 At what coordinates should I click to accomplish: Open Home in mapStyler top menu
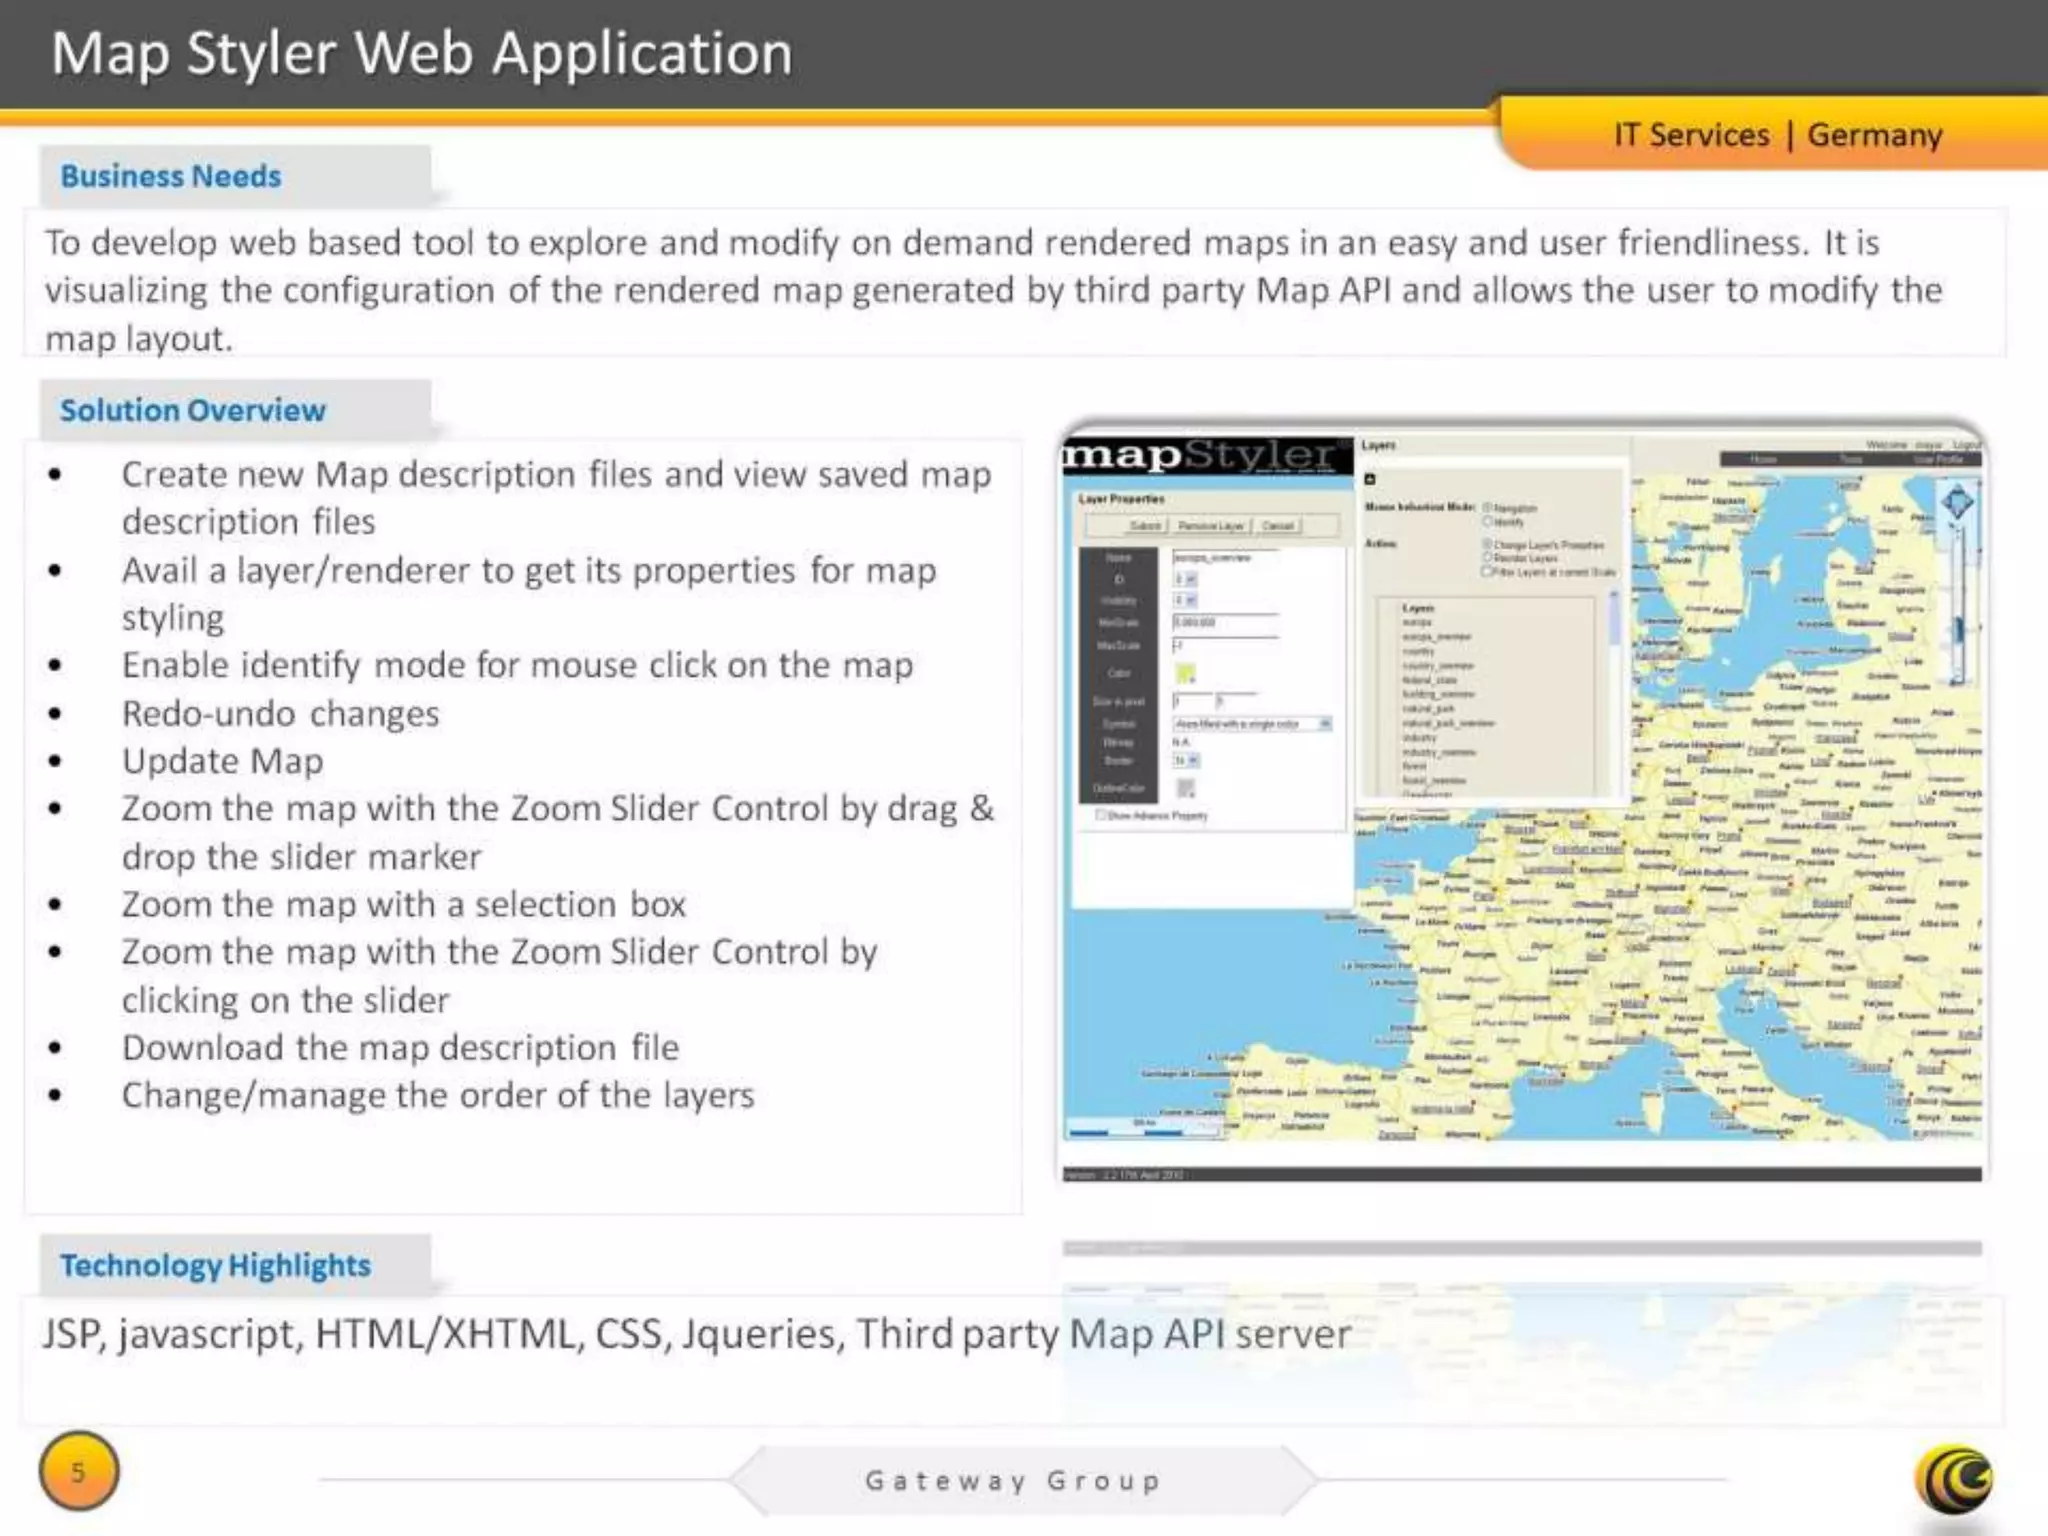[x=1763, y=459]
